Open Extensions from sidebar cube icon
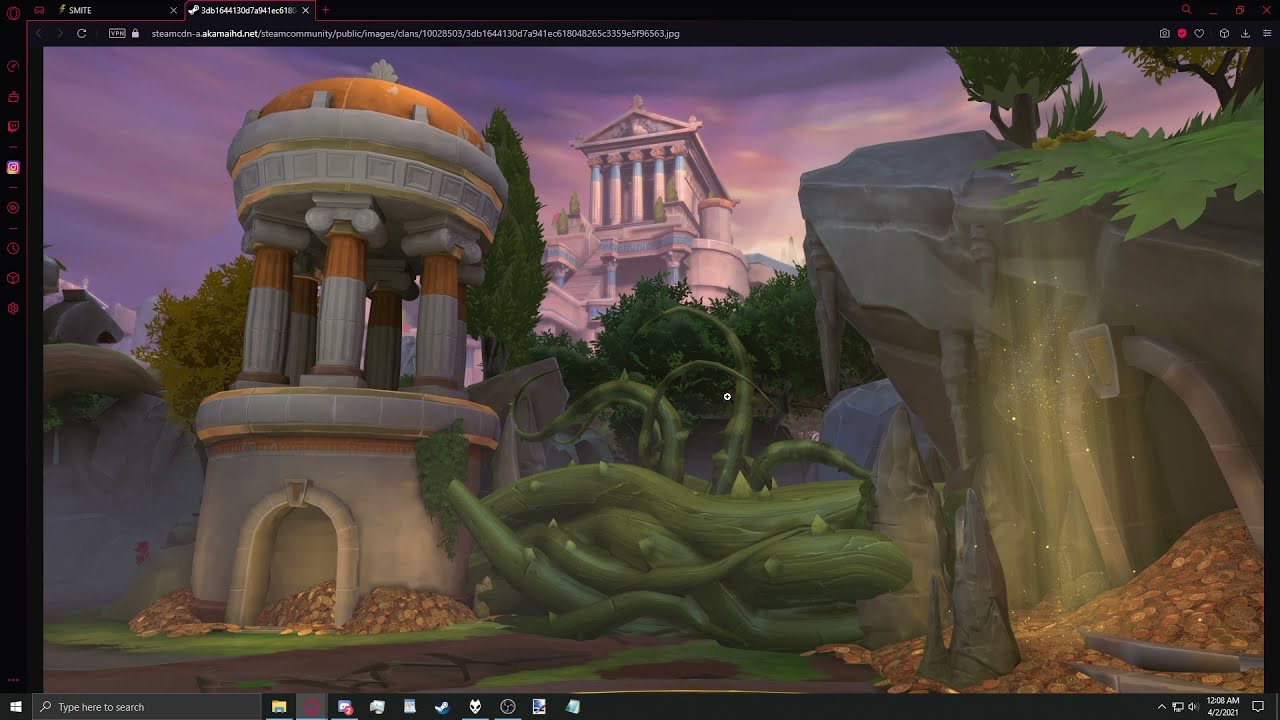 [13, 278]
